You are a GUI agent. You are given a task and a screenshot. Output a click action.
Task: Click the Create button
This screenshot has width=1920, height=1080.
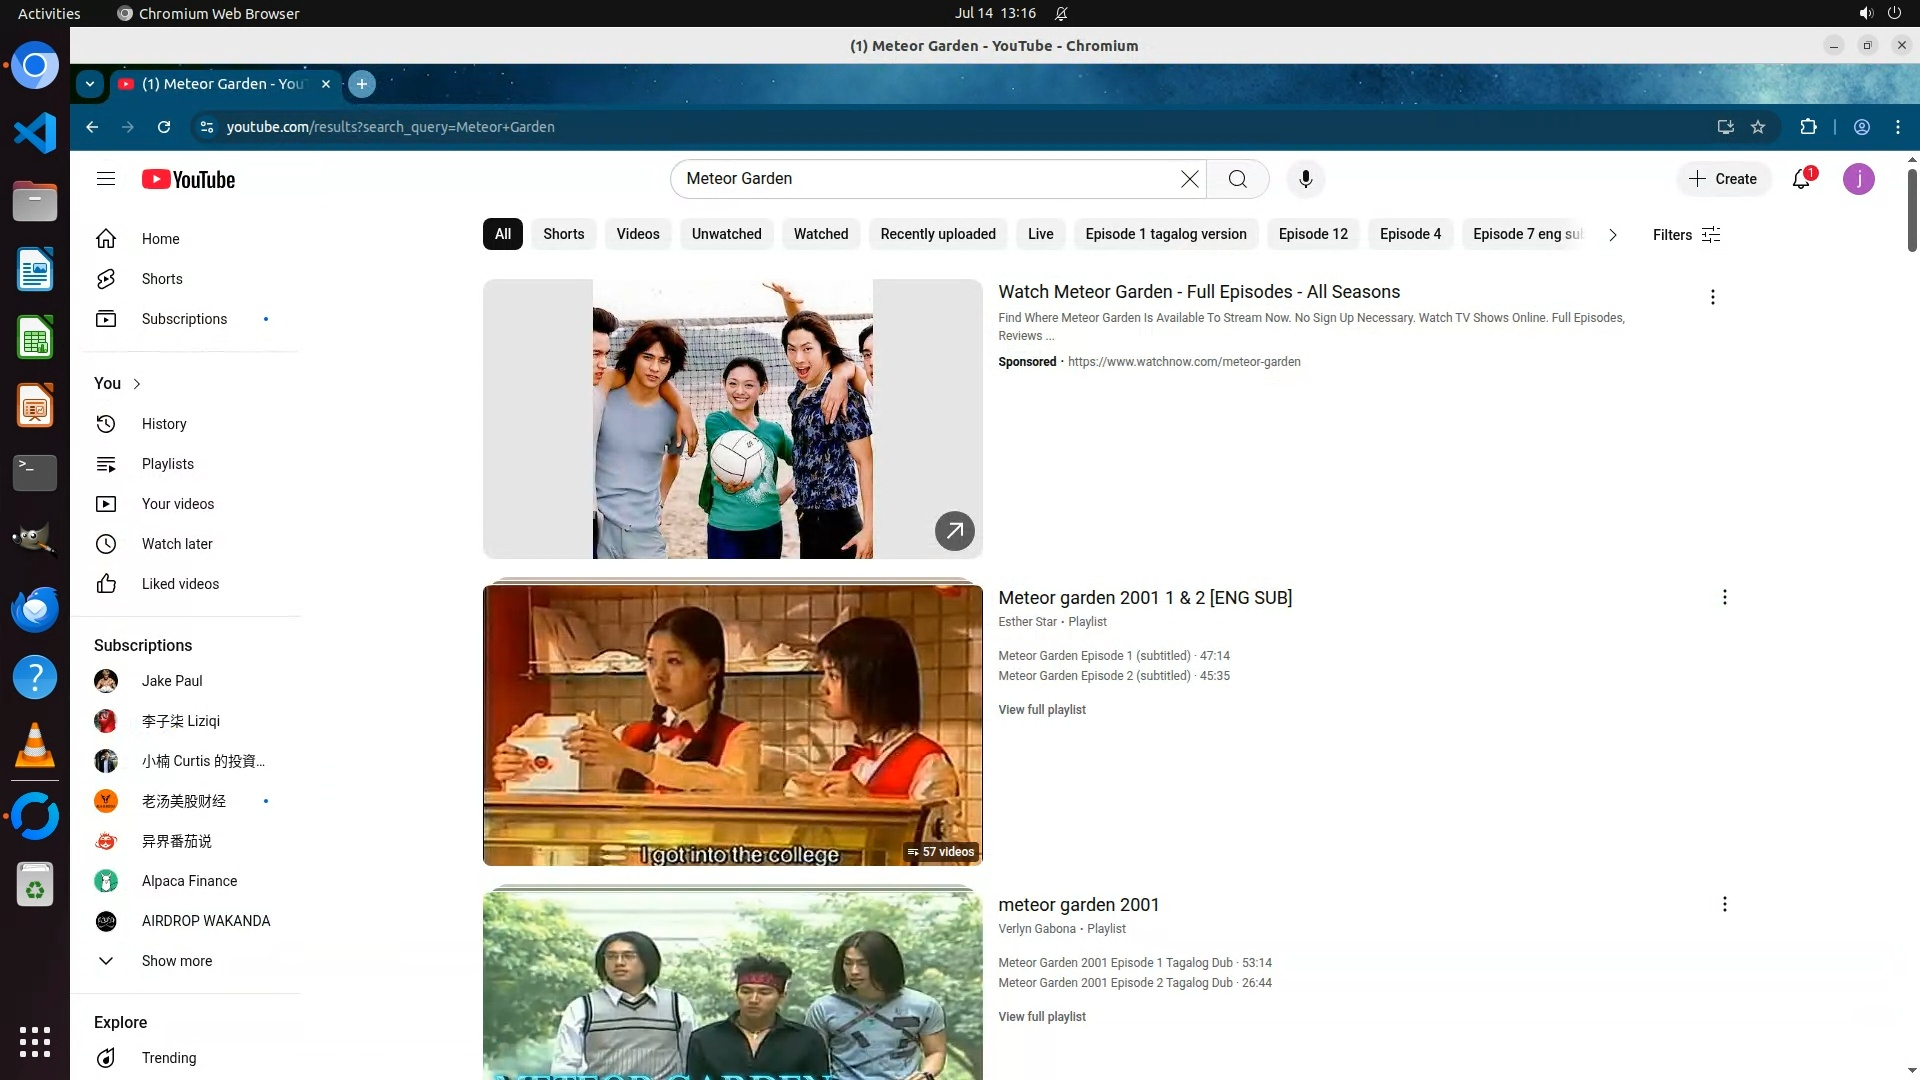(x=1723, y=179)
